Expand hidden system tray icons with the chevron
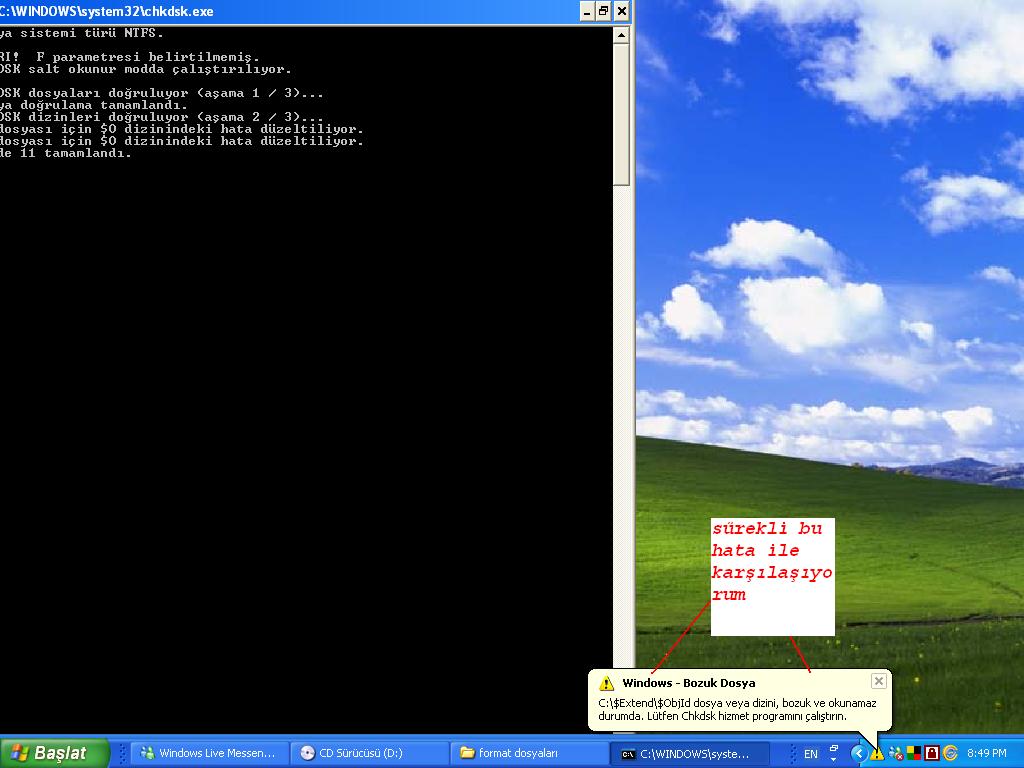 858,752
